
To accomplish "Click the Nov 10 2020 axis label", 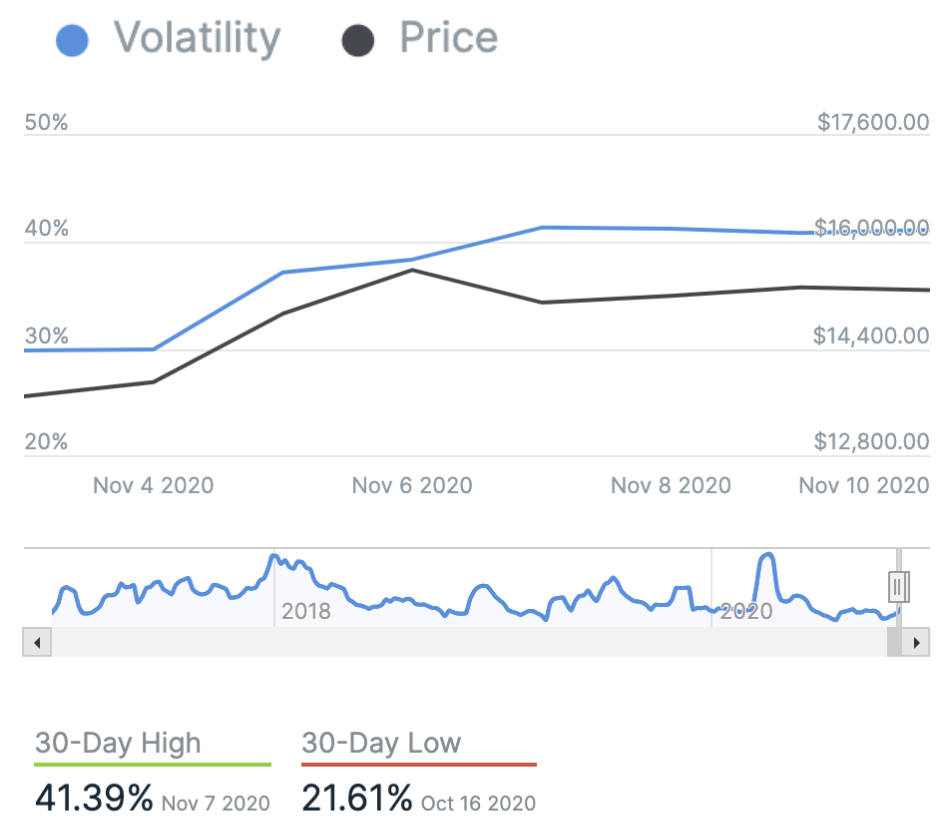I will (x=864, y=486).
